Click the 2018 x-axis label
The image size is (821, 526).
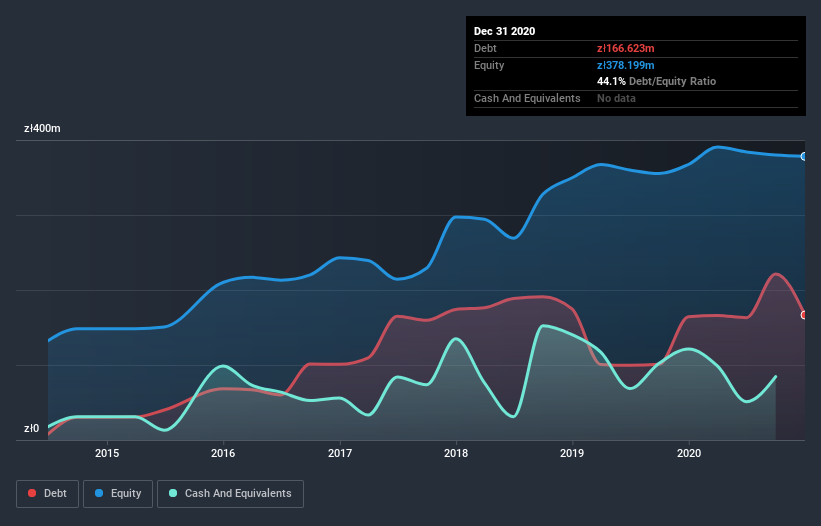click(x=456, y=453)
